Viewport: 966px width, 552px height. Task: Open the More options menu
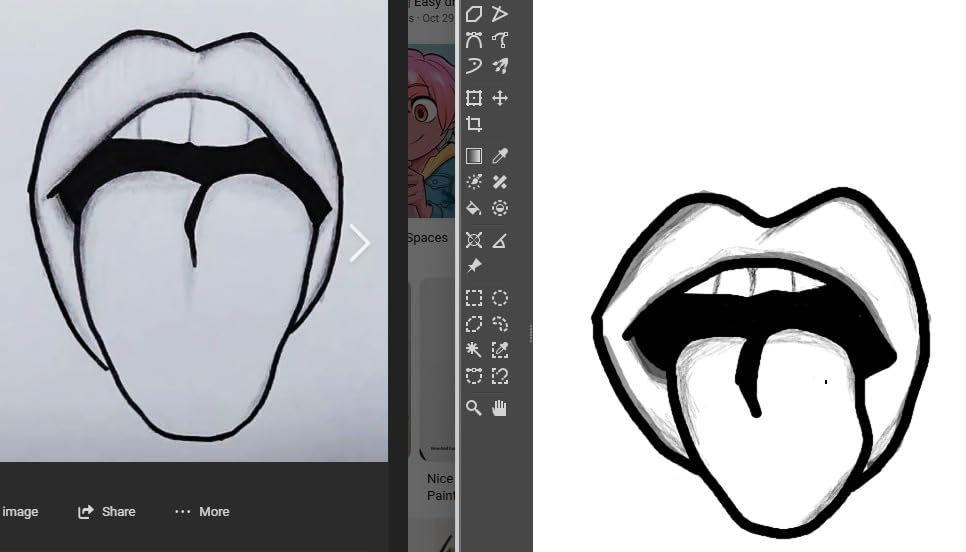pyautogui.click(x=202, y=511)
